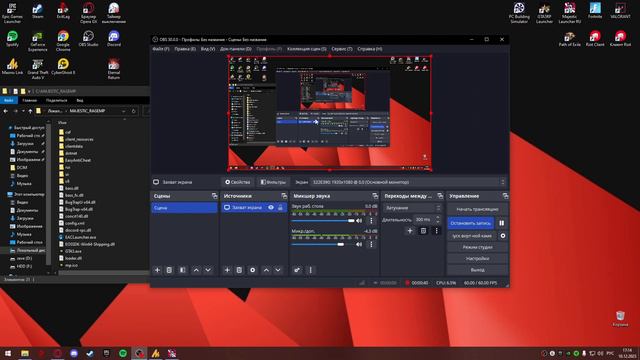Screen dimensions: 640x360
Task: Open quick access toolbar dropdown in Explorer
Action: tap(29, 91)
